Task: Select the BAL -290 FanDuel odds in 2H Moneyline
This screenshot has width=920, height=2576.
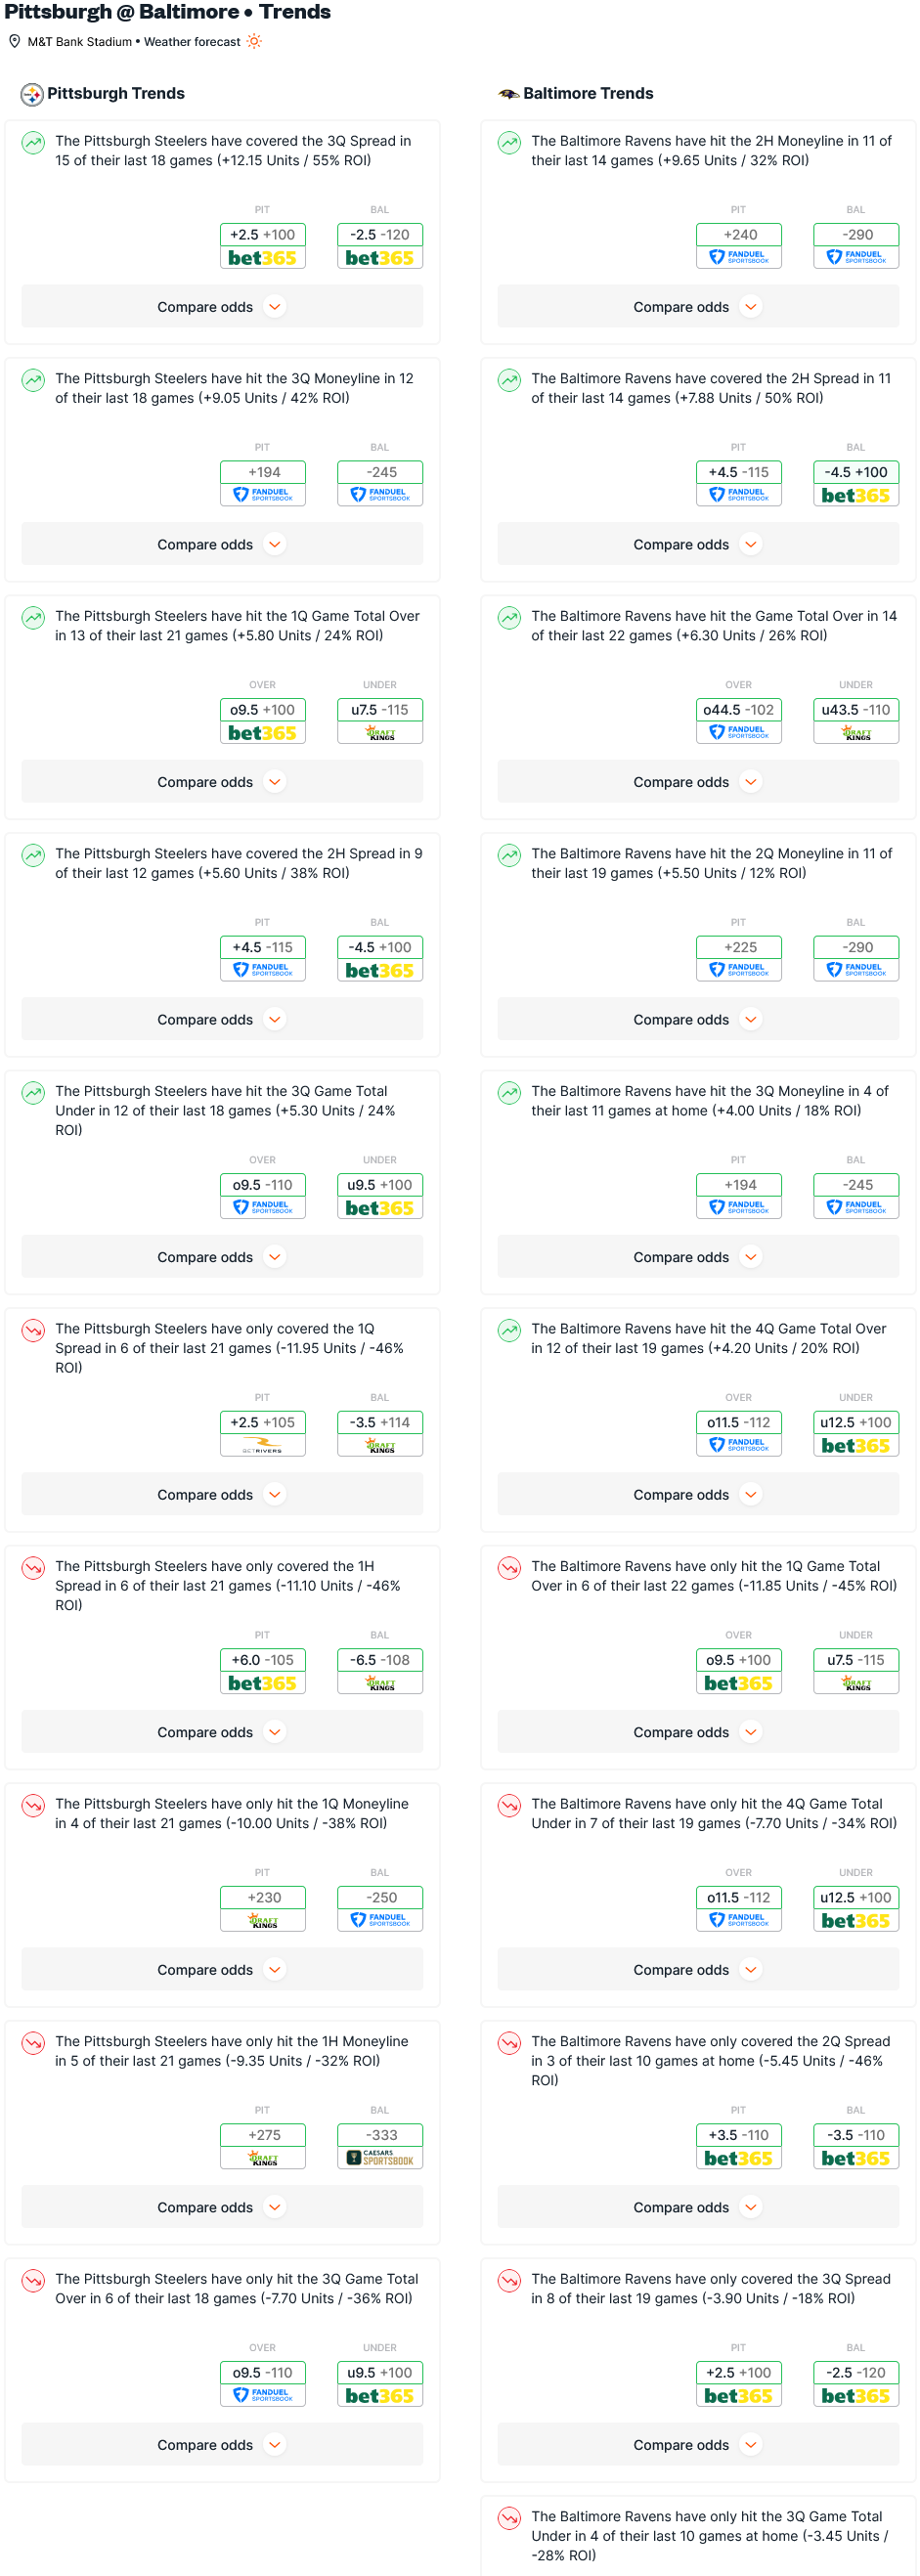Action: (x=856, y=246)
